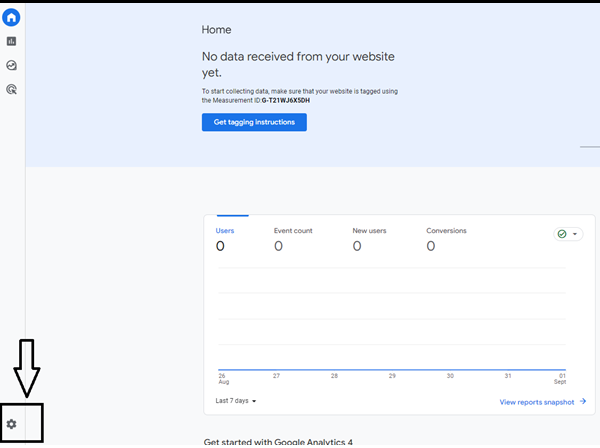Image resolution: width=600 pixels, height=448 pixels.
Task: Open the Reports bar chart icon
Action: coord(11,41)
